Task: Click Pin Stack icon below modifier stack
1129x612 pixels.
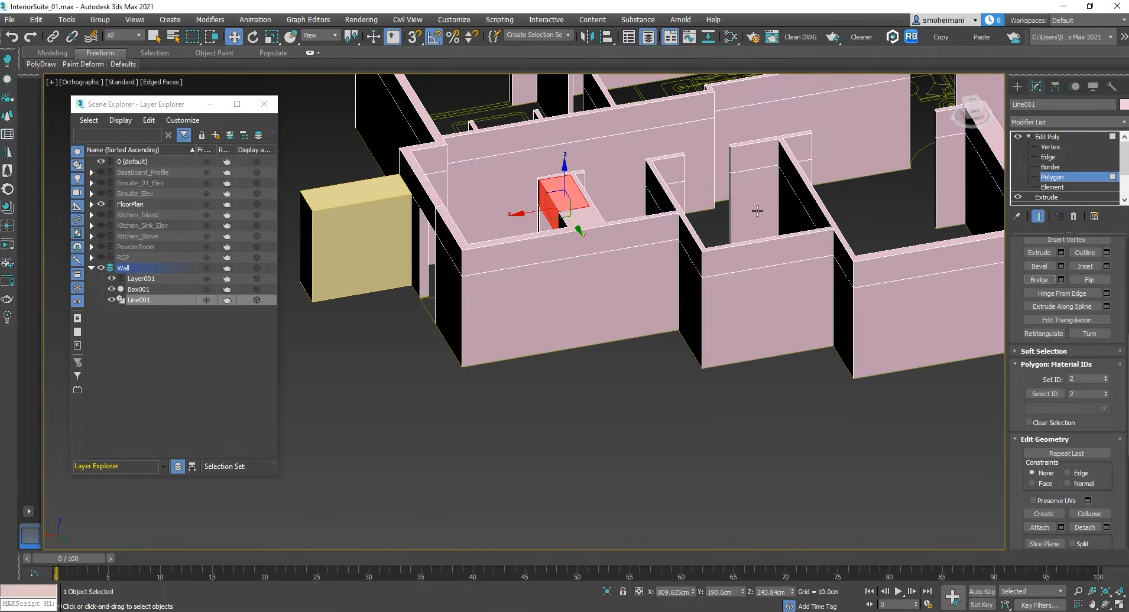Action: (x=1017, y=215)
